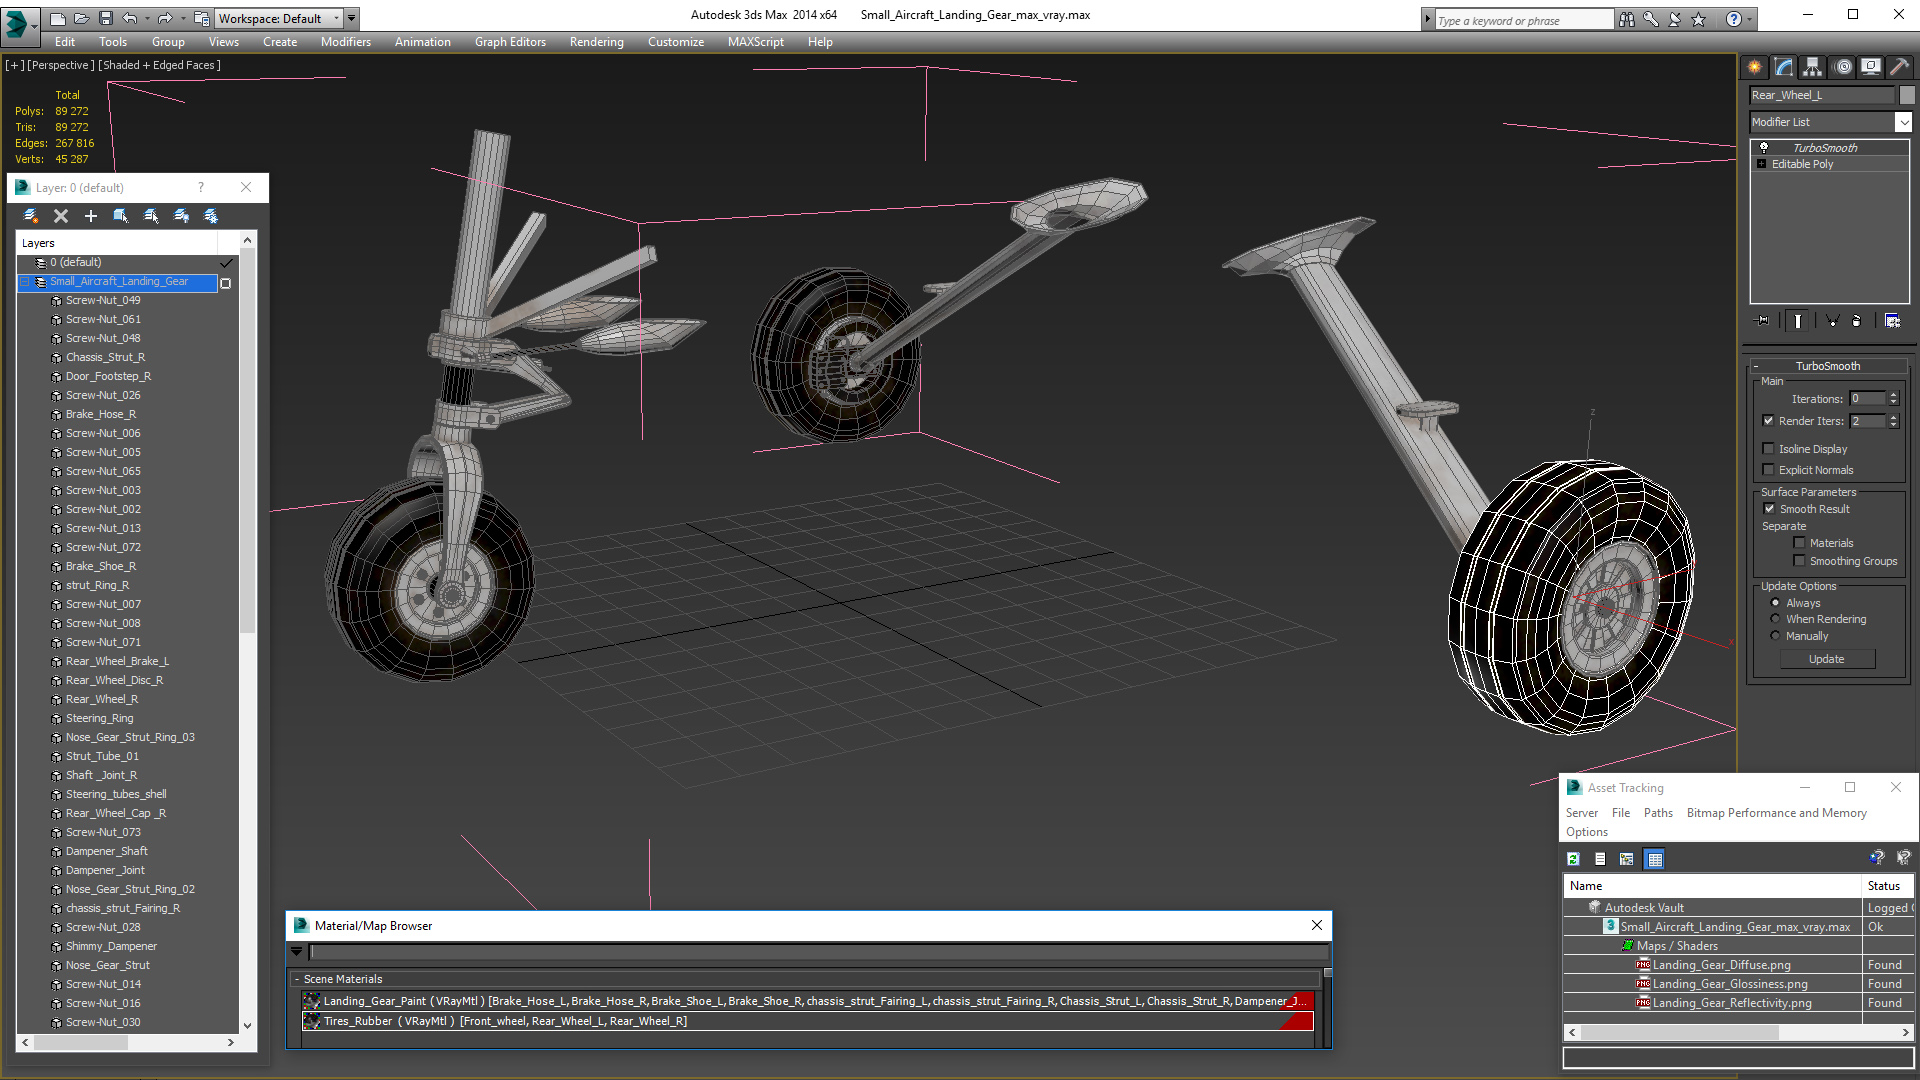Screen dimensions: 1920x1080
Task: Switch to the Utilities hammer tab
Action: 1899,67
